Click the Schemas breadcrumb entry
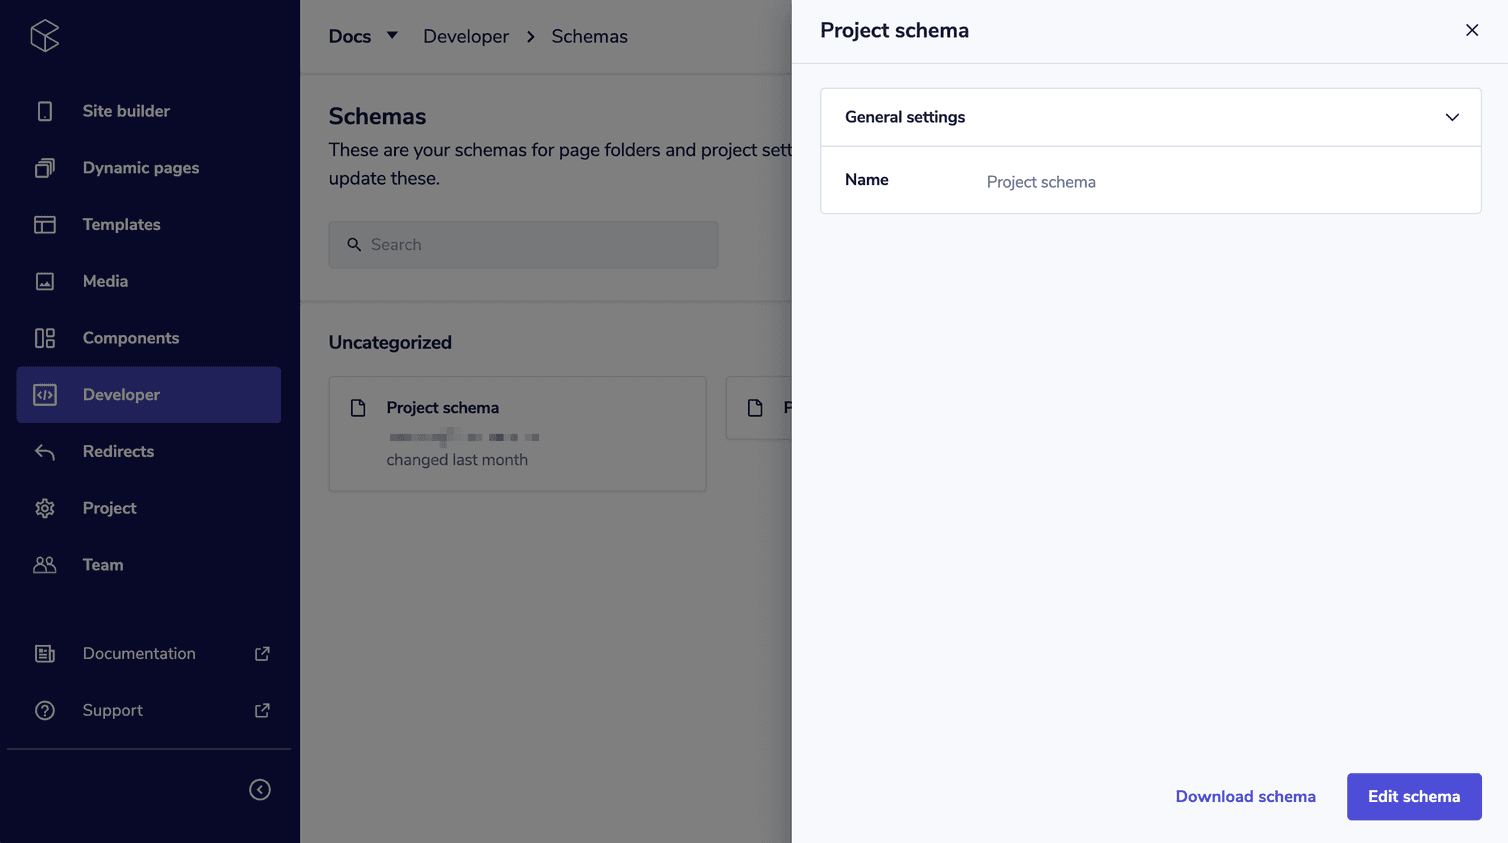 pyautogui.click(x=589, y=36)
